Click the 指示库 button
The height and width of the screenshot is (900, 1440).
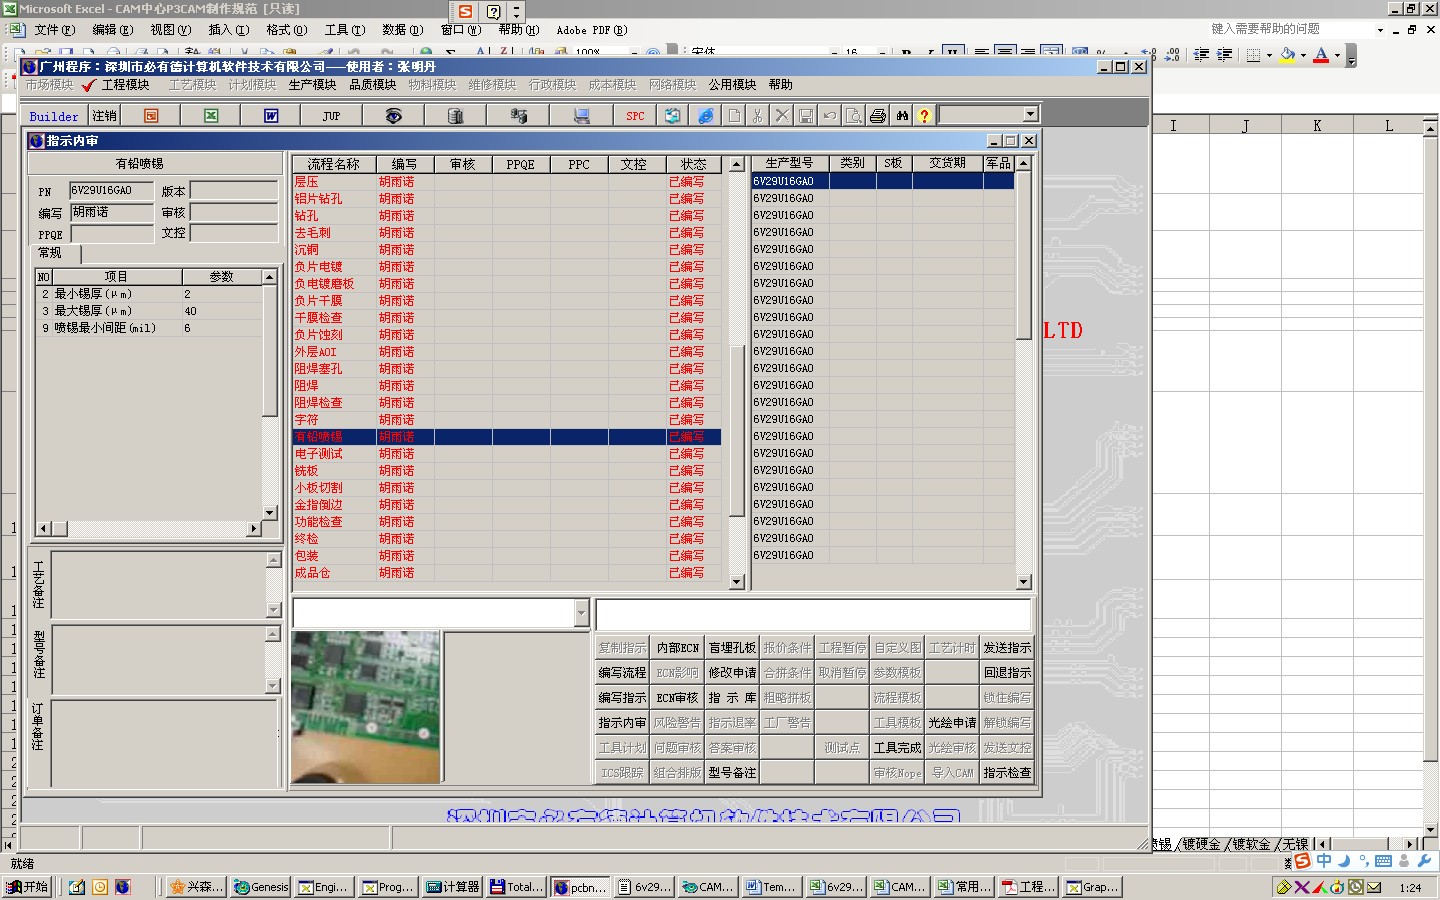(x=732, y=698)
